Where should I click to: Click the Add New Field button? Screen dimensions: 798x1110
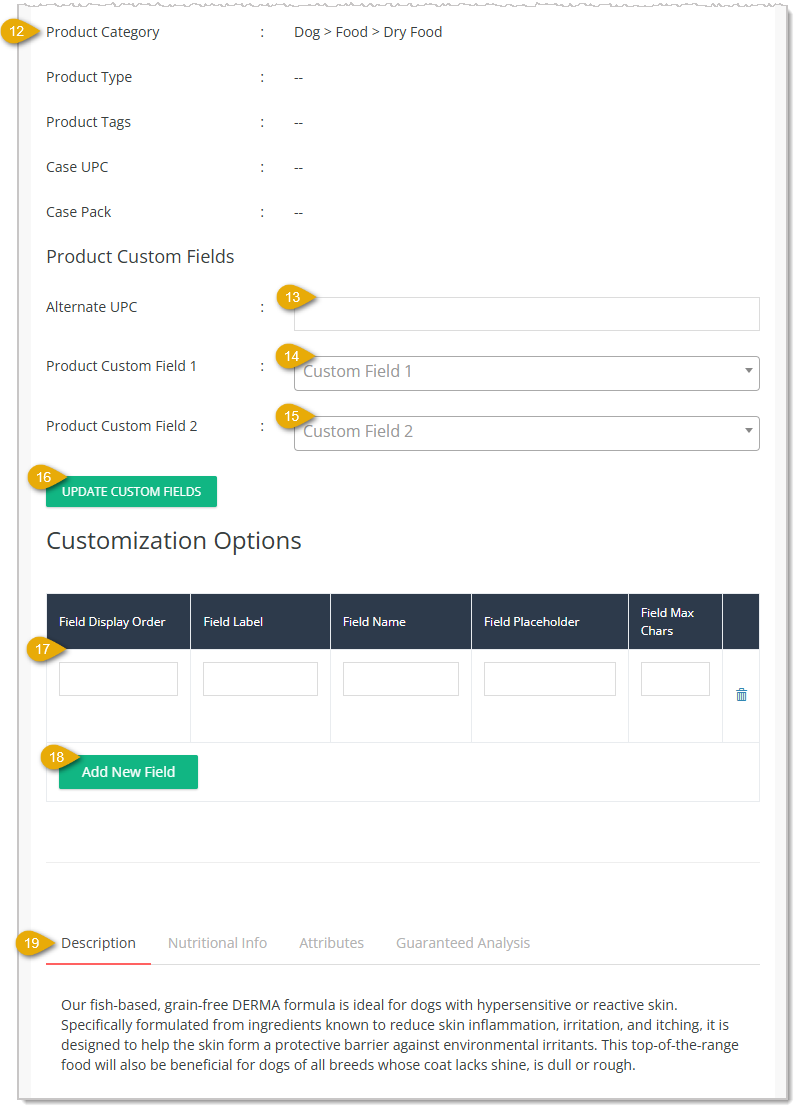(x=128, y=772)
